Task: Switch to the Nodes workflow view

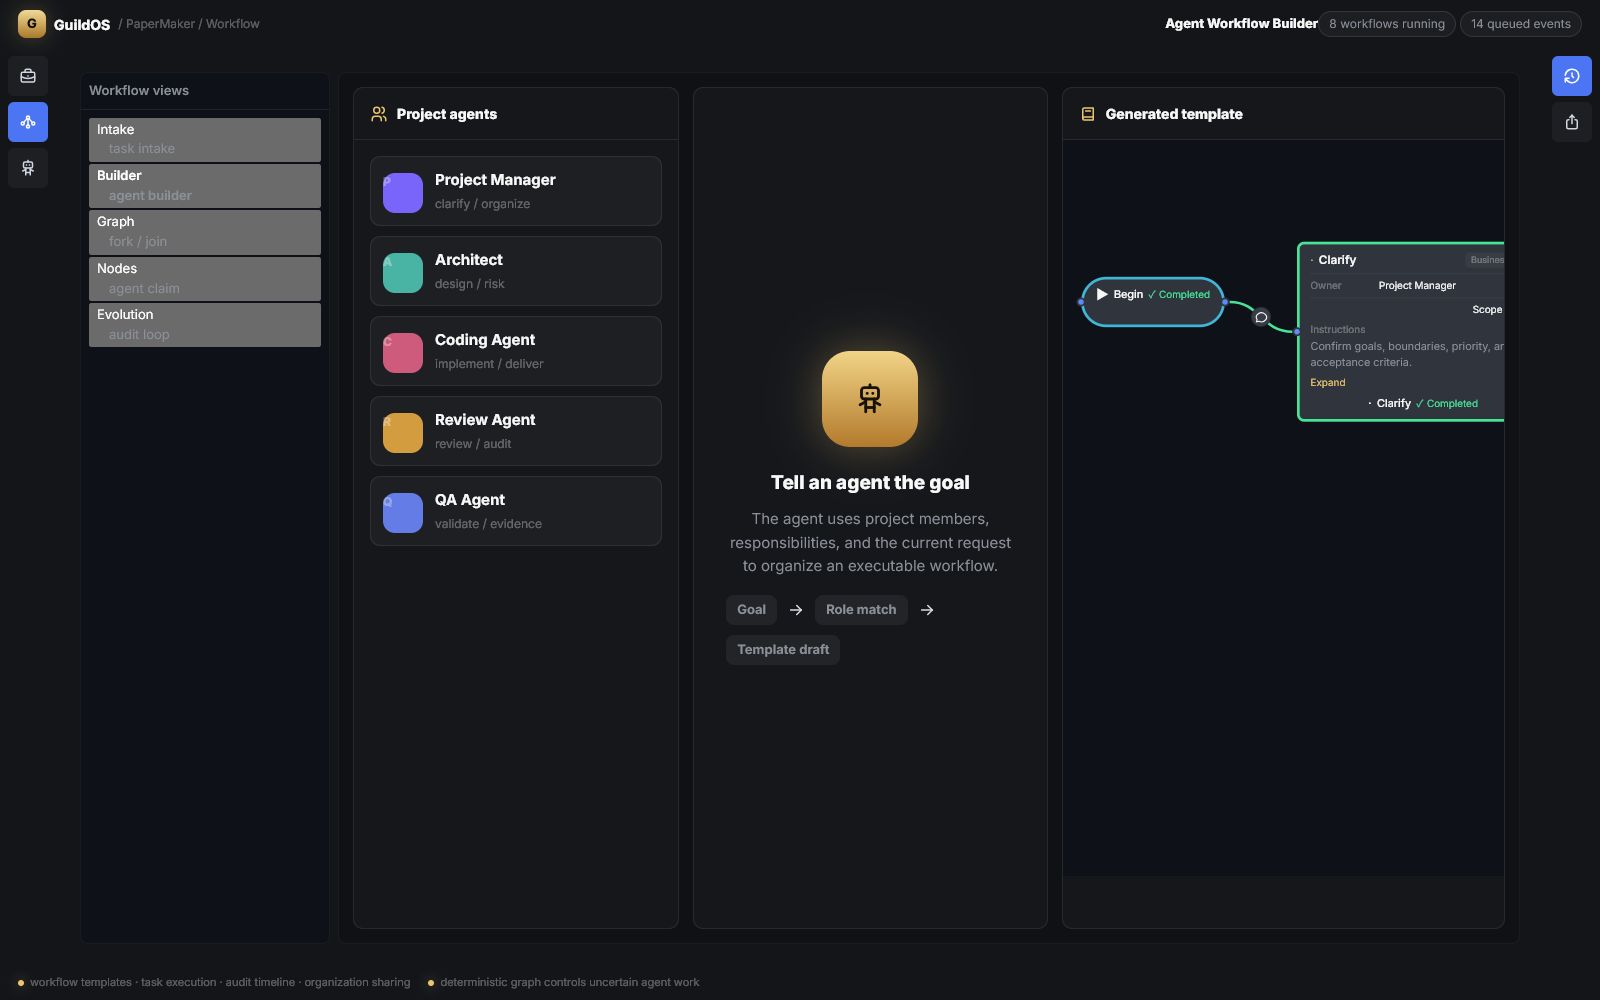Action: pos(205,279)
